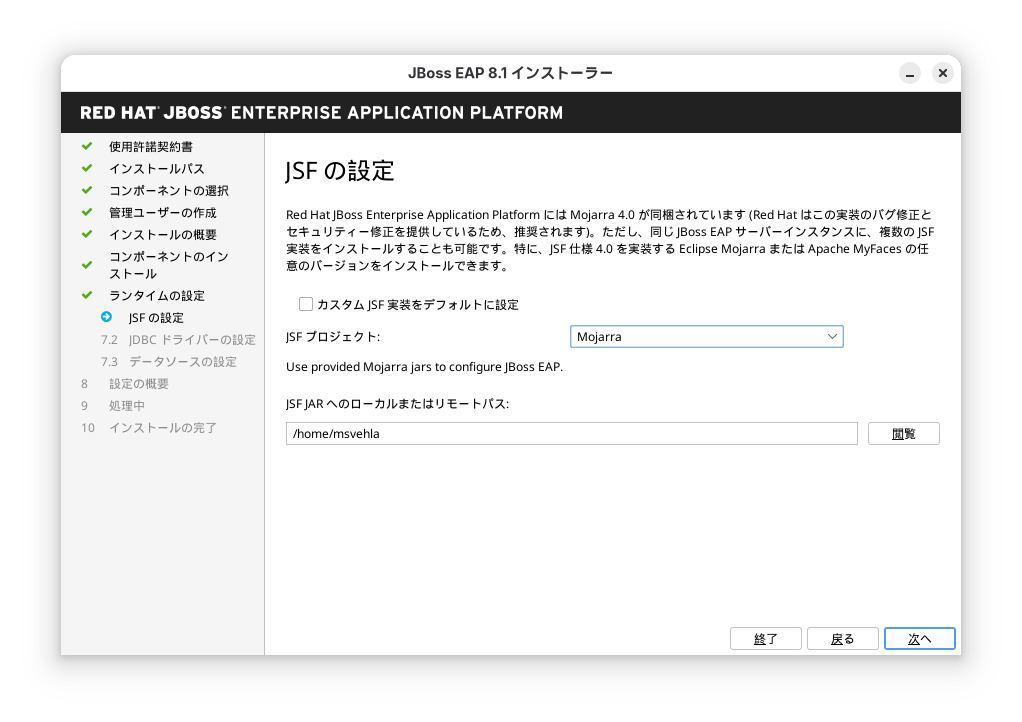The image size is (1022, 722).
Task: Click the 戻る back button
Action: pyautogui.click(x=843, y=639)
